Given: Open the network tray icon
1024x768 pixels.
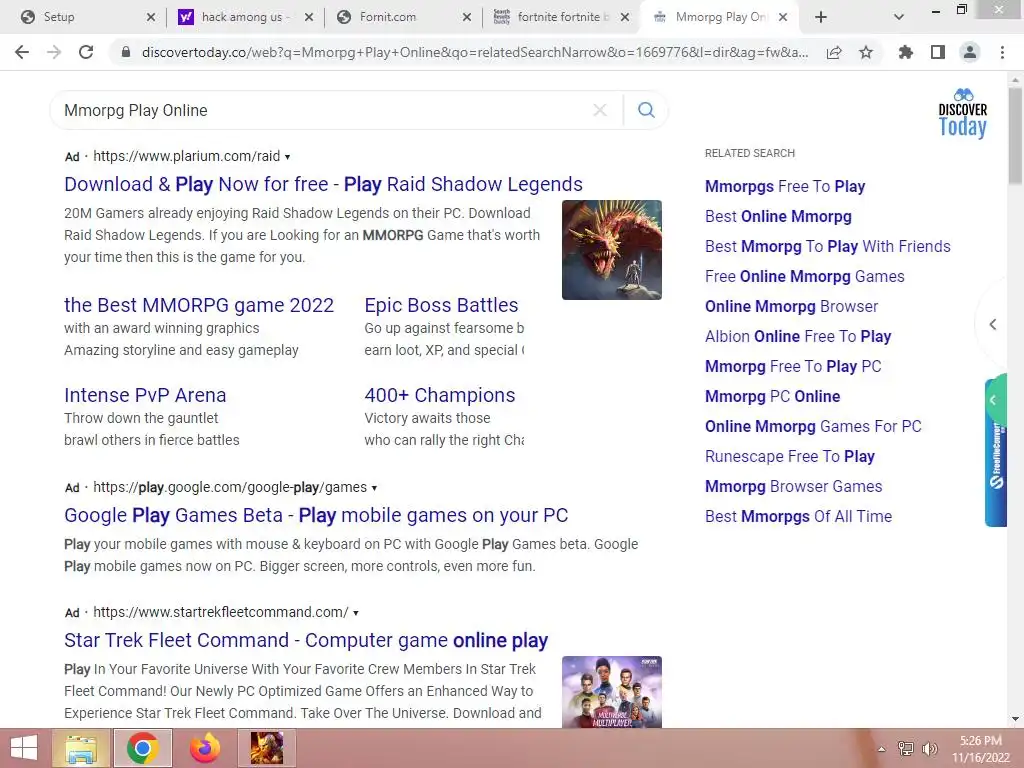Looking at the screenshot, I should click(x=906, y=749).
